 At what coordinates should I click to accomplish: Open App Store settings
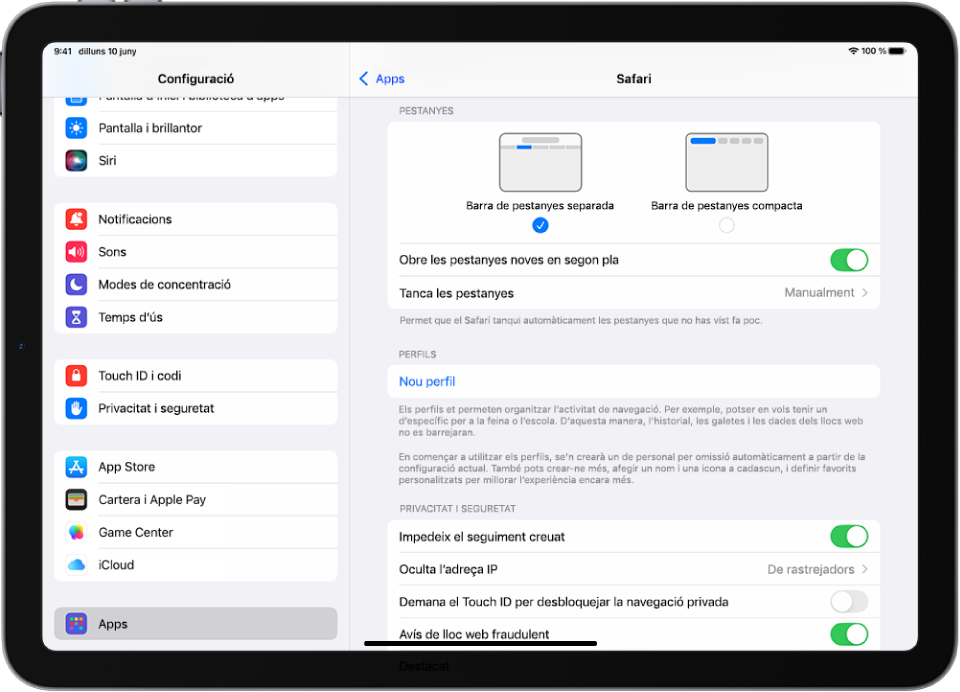pos(196,467)
